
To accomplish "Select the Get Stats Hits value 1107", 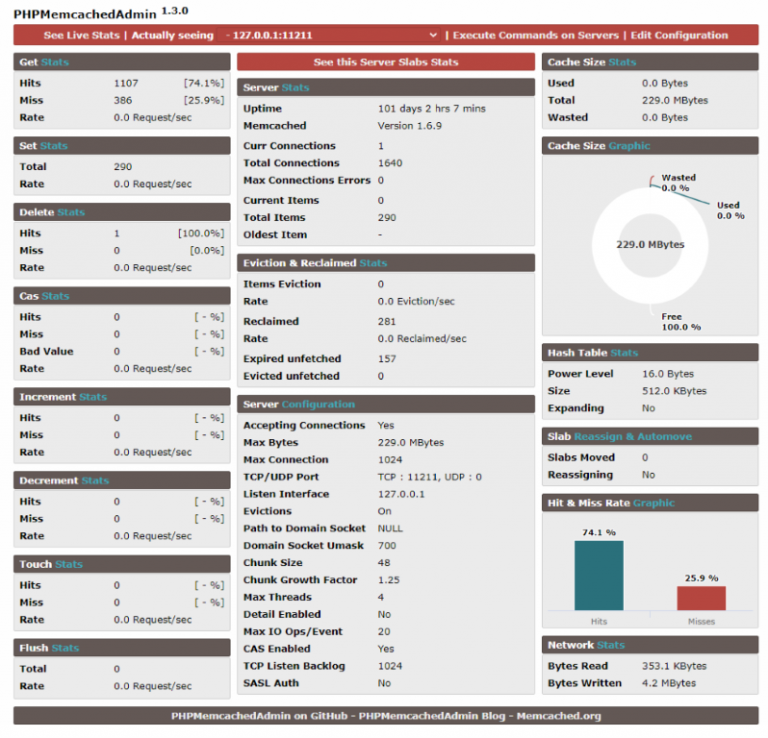I will [x=126, y=83].
